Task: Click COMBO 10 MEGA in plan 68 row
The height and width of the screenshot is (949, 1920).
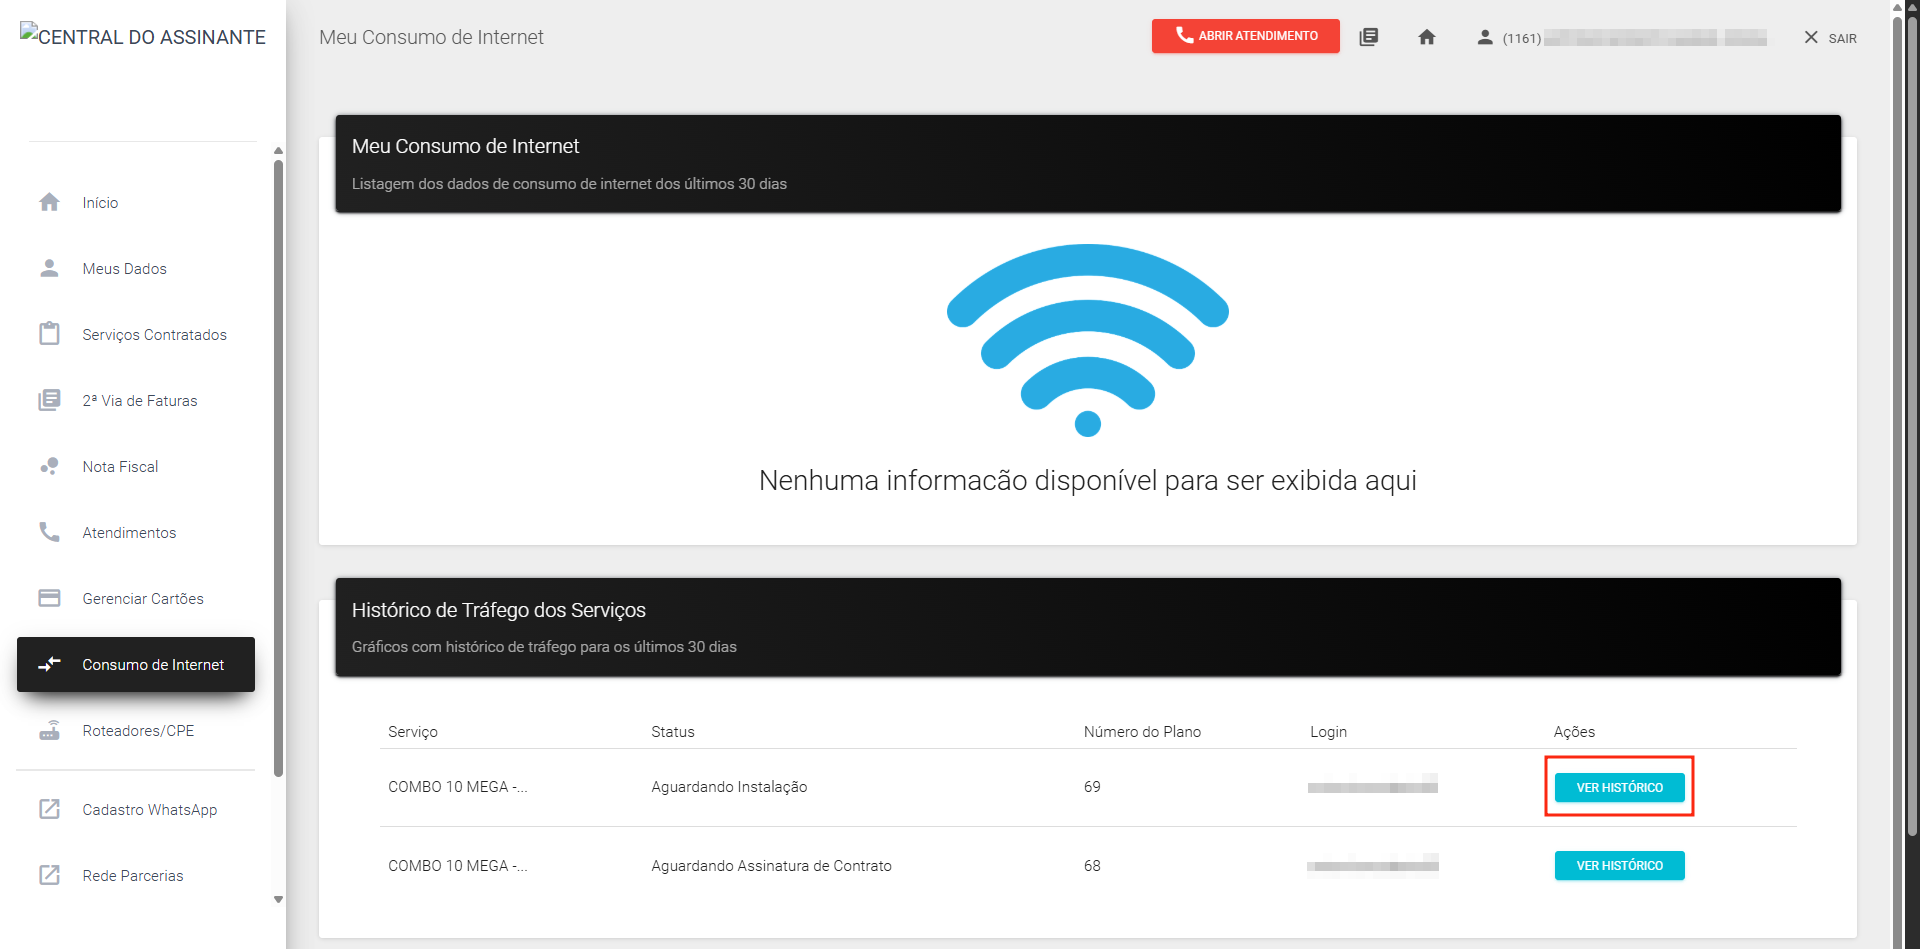Action: (x=458, y=866)
